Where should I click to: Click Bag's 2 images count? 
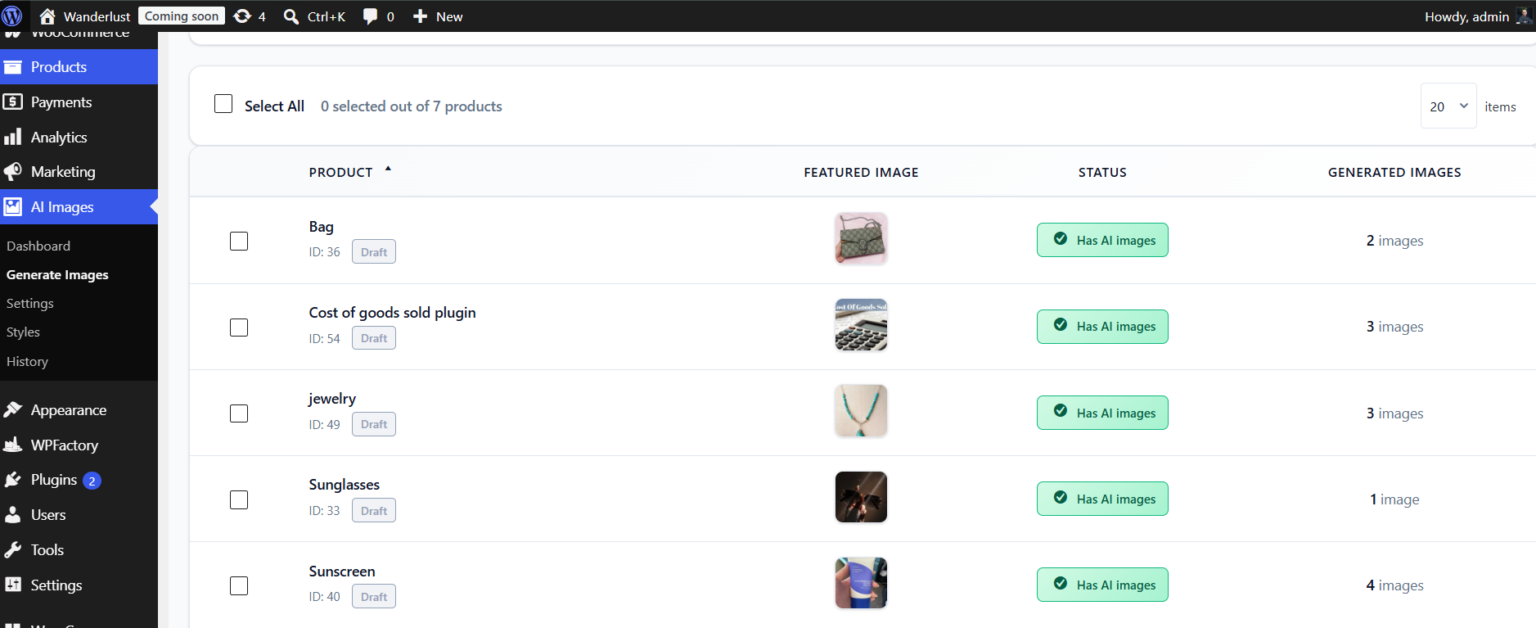pos(1395,241)
